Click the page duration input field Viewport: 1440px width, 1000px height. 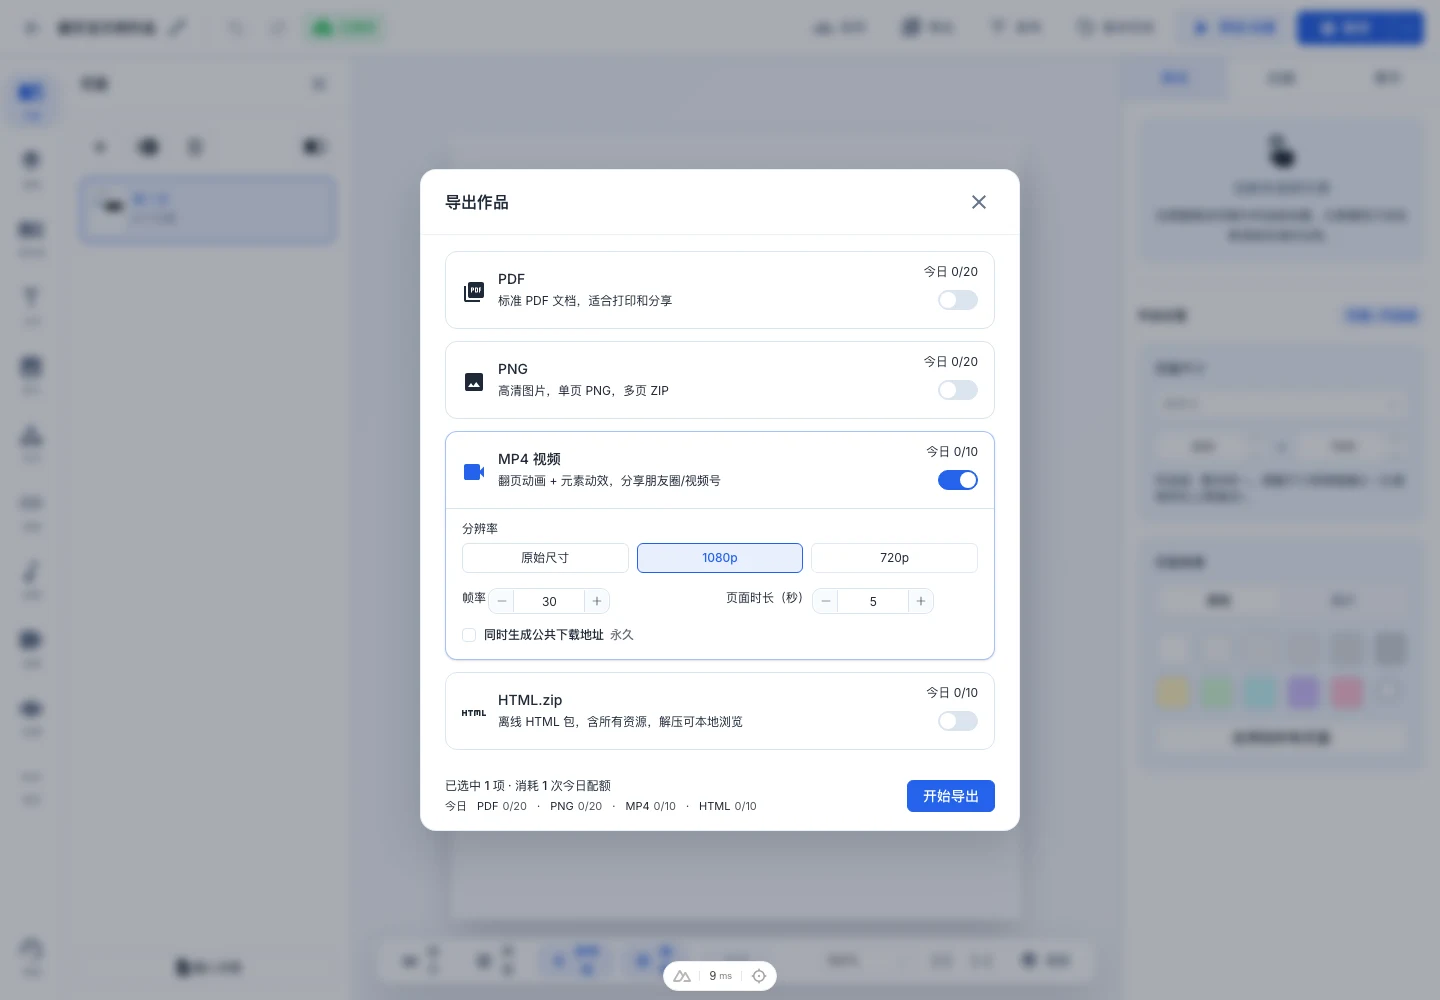873,601
